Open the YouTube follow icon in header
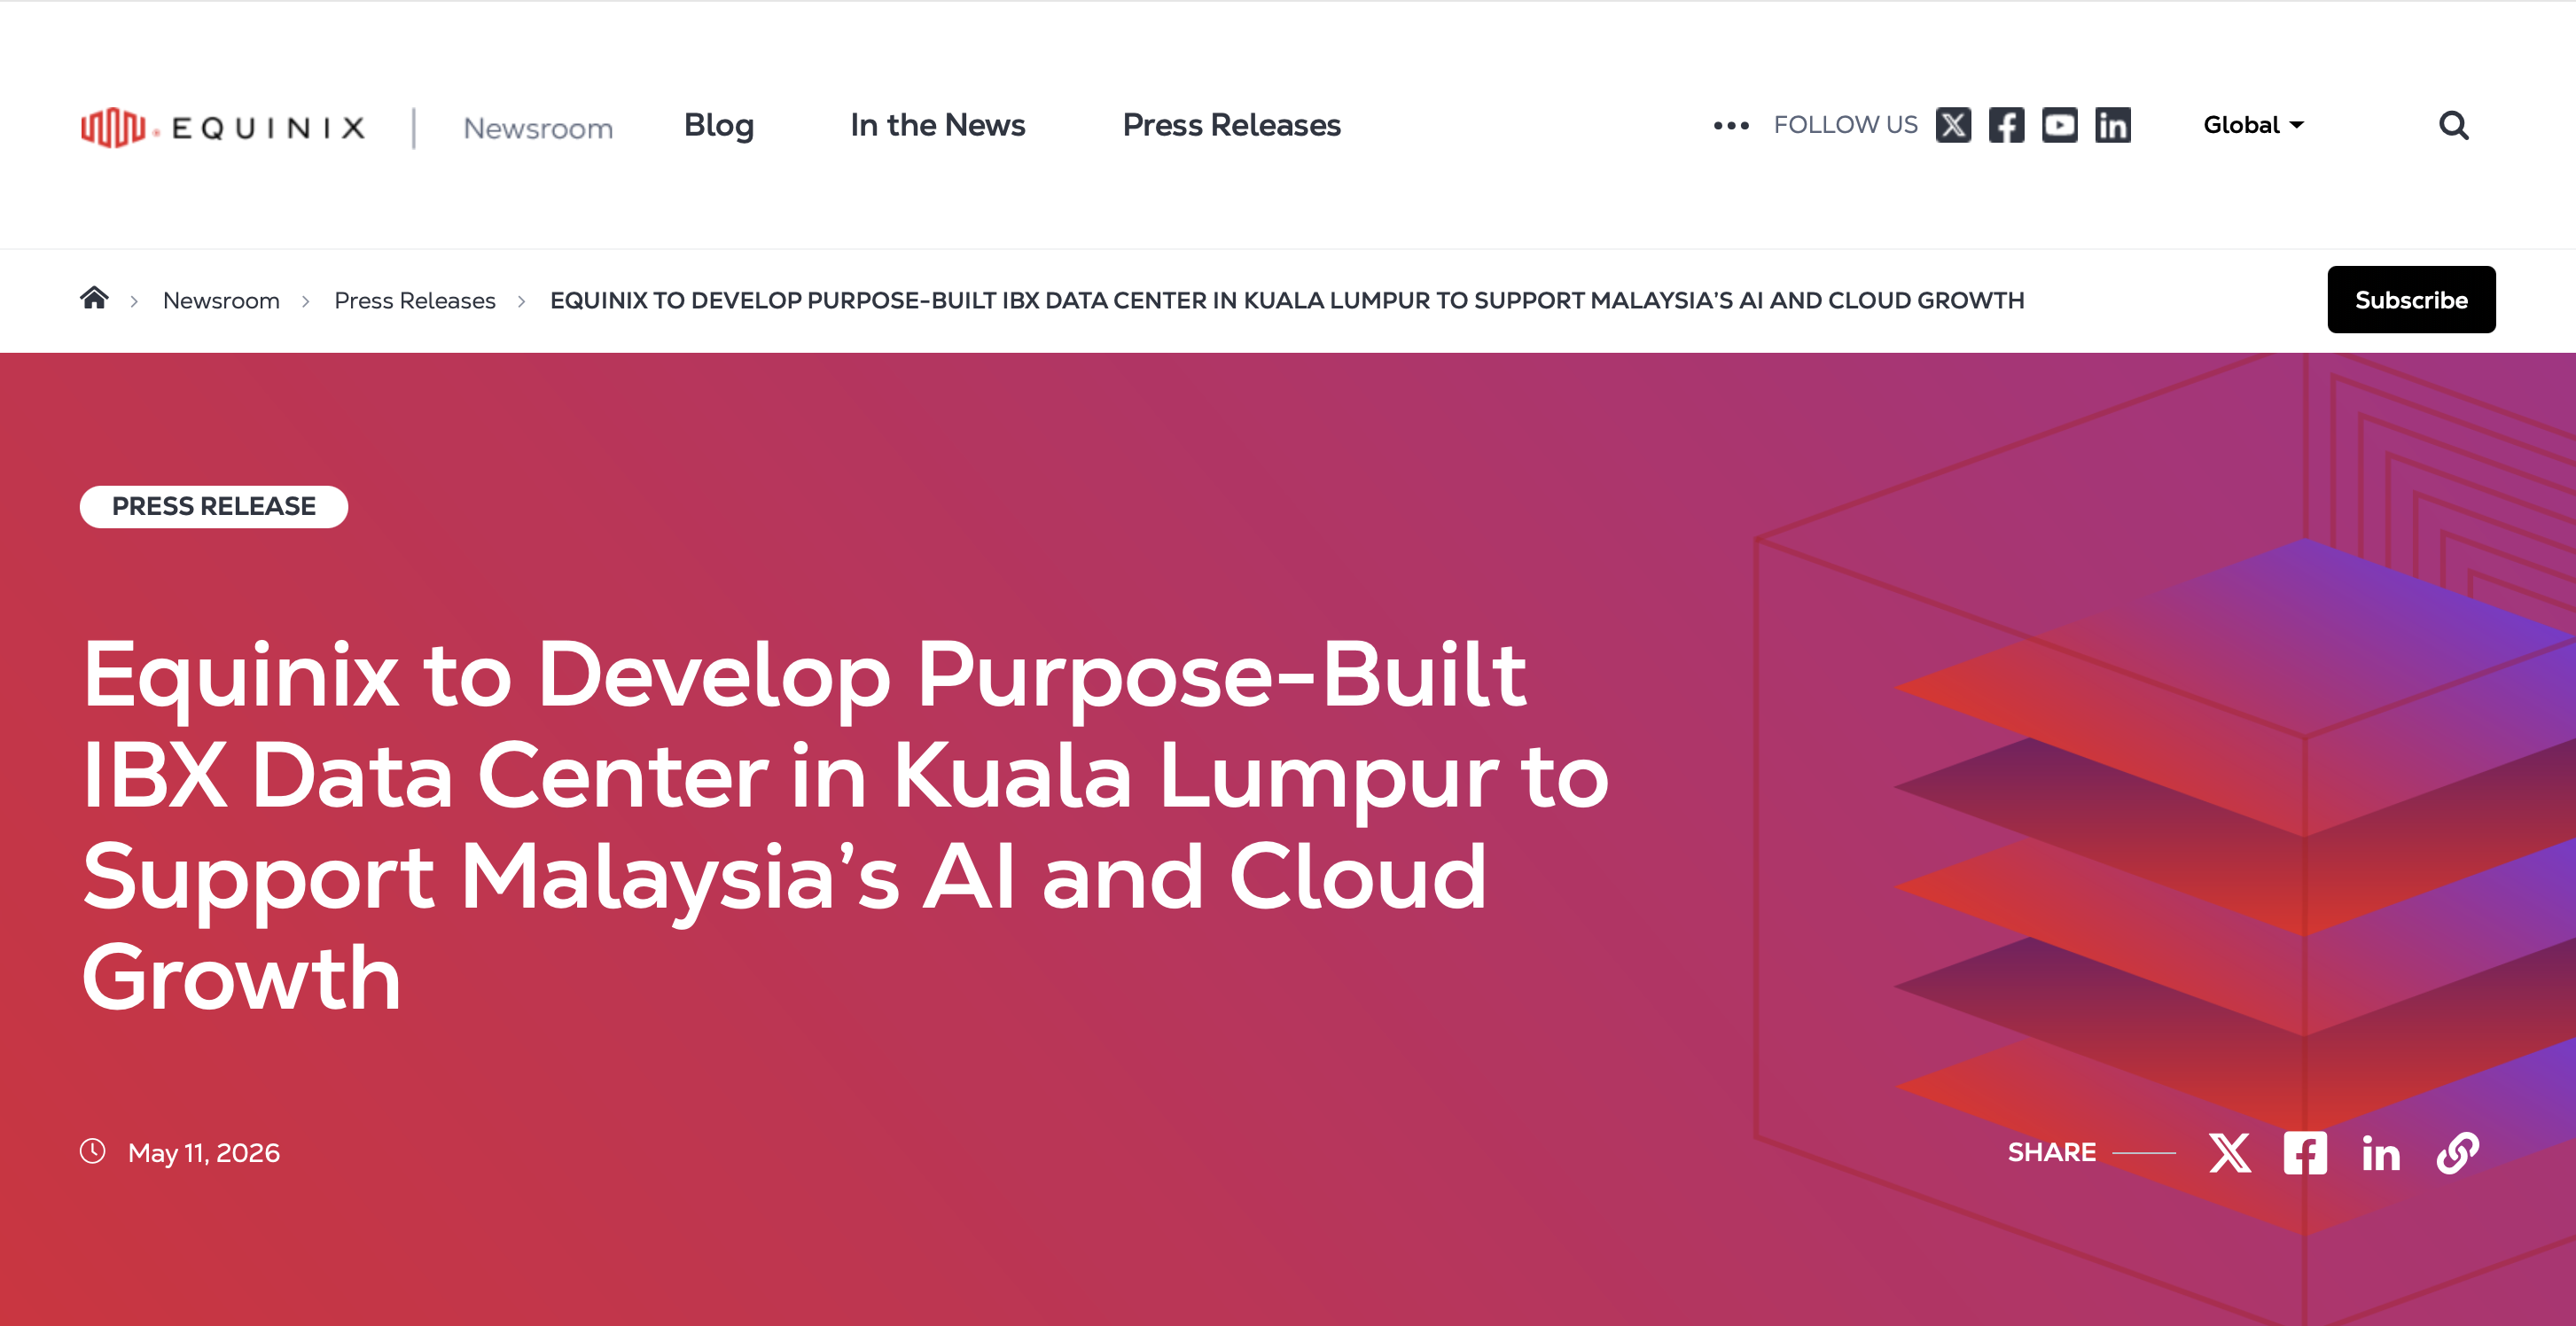This screenshot has height=1326, width=2576. coord(2059,125)
